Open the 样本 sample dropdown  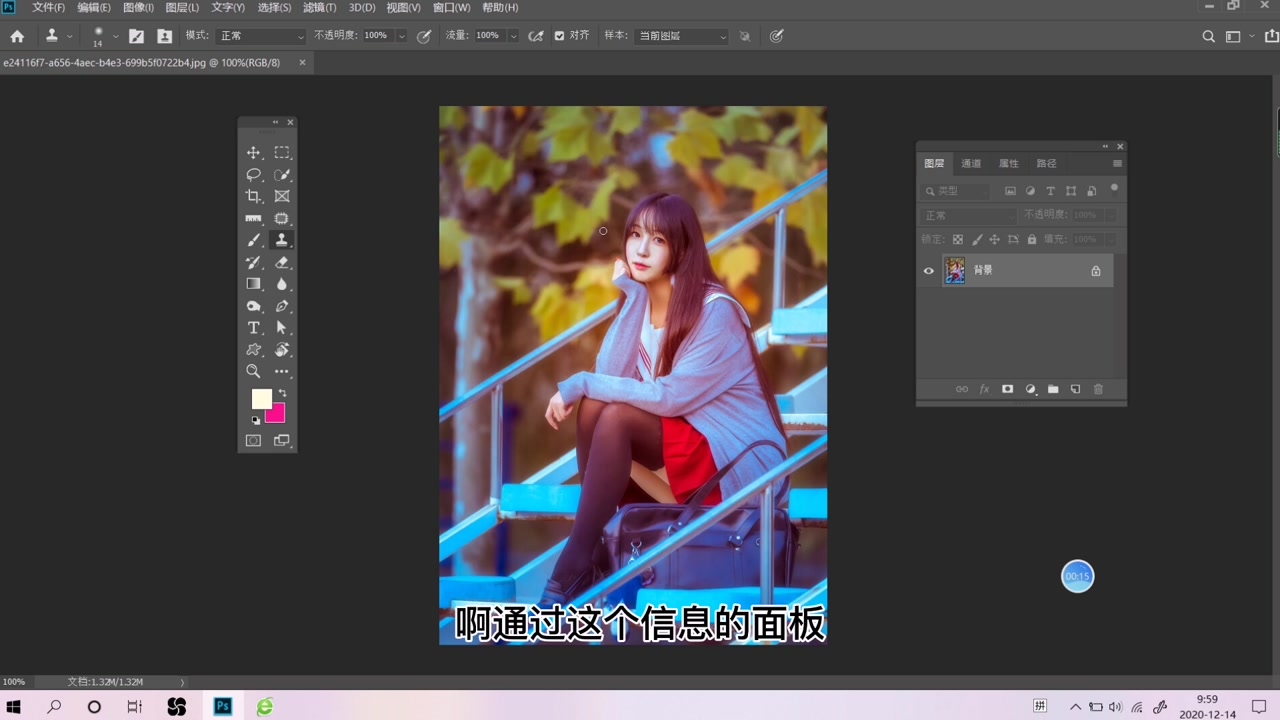point(681,36)
